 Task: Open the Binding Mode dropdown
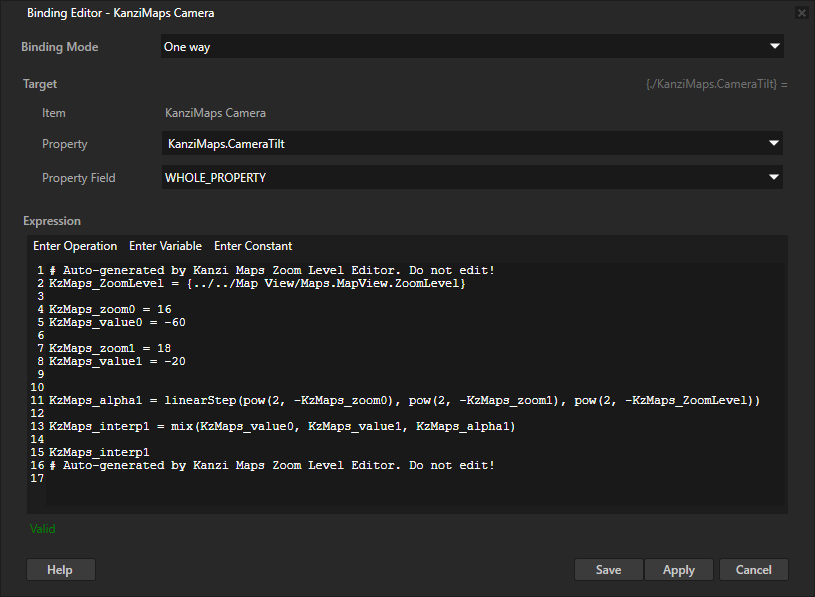click(472, 47)
